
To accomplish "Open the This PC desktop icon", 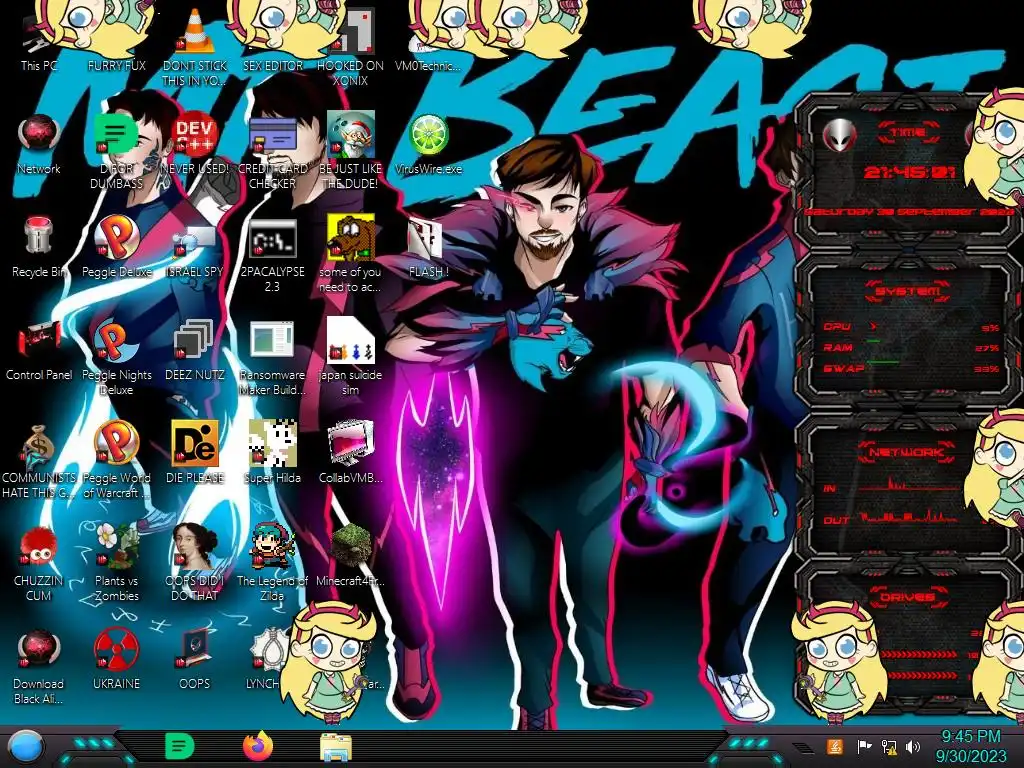I will pyautogui.click(x=39, y=41).
